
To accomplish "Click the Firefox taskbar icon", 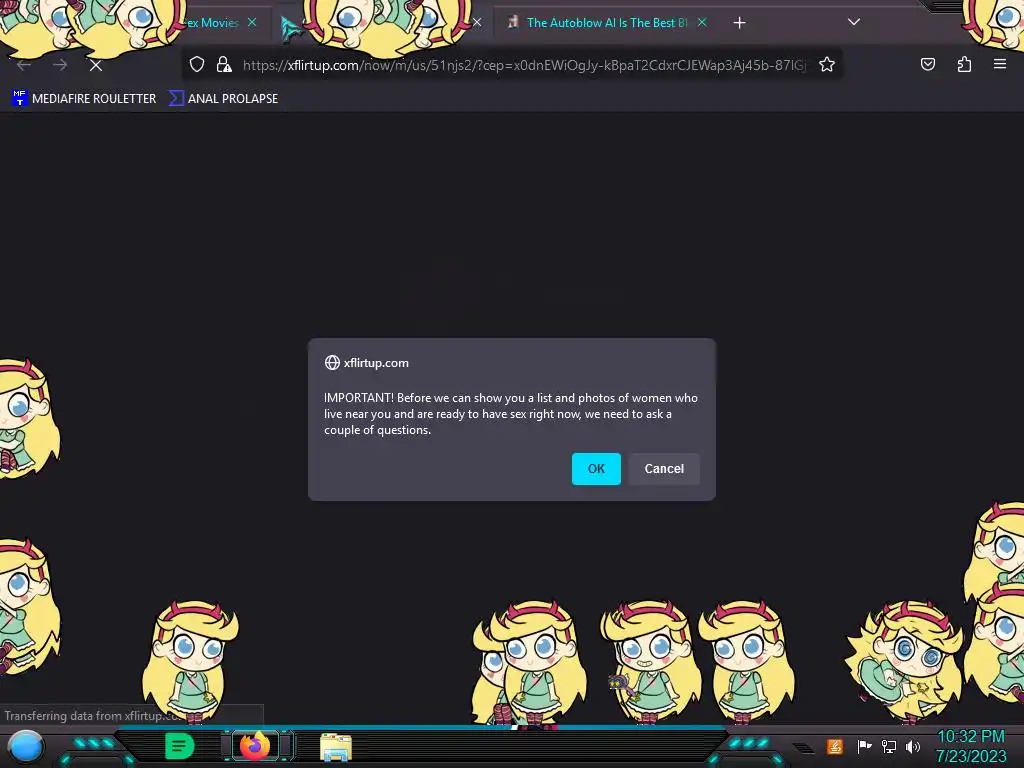I will click(x=255, y=746).
